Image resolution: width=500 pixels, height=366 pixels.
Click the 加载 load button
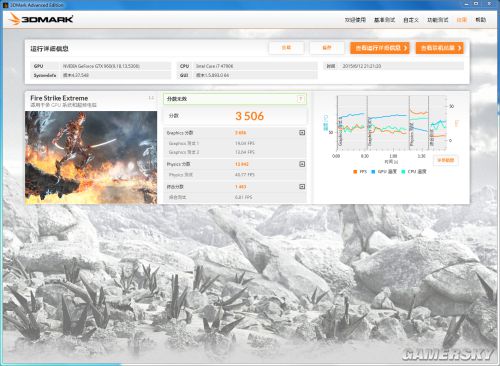click(x=287, y=48)
